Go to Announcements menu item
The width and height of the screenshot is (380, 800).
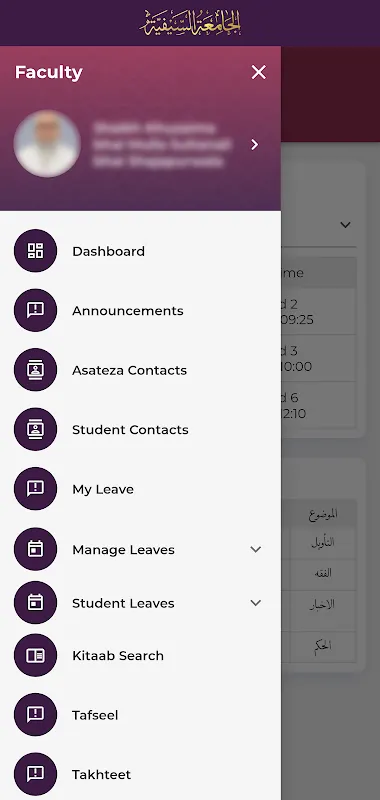(x=128, y=311)
